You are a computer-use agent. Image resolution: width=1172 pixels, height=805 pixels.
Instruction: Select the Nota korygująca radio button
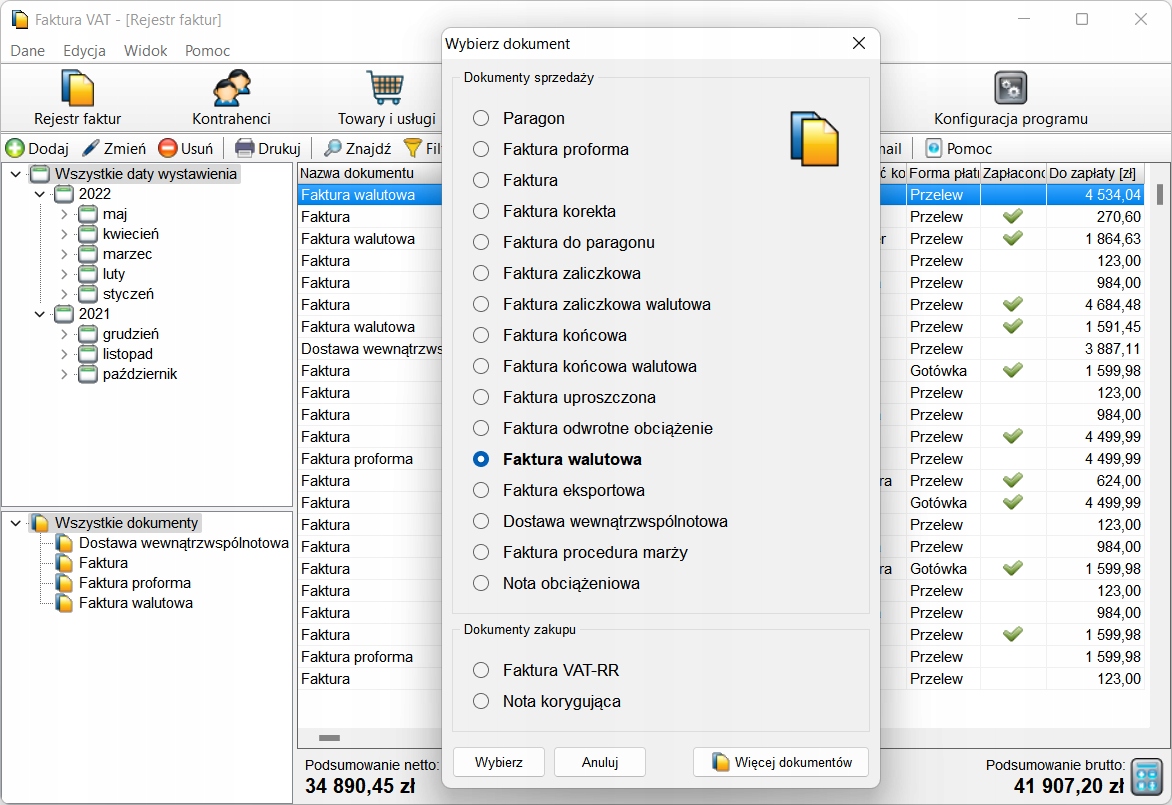481,701
